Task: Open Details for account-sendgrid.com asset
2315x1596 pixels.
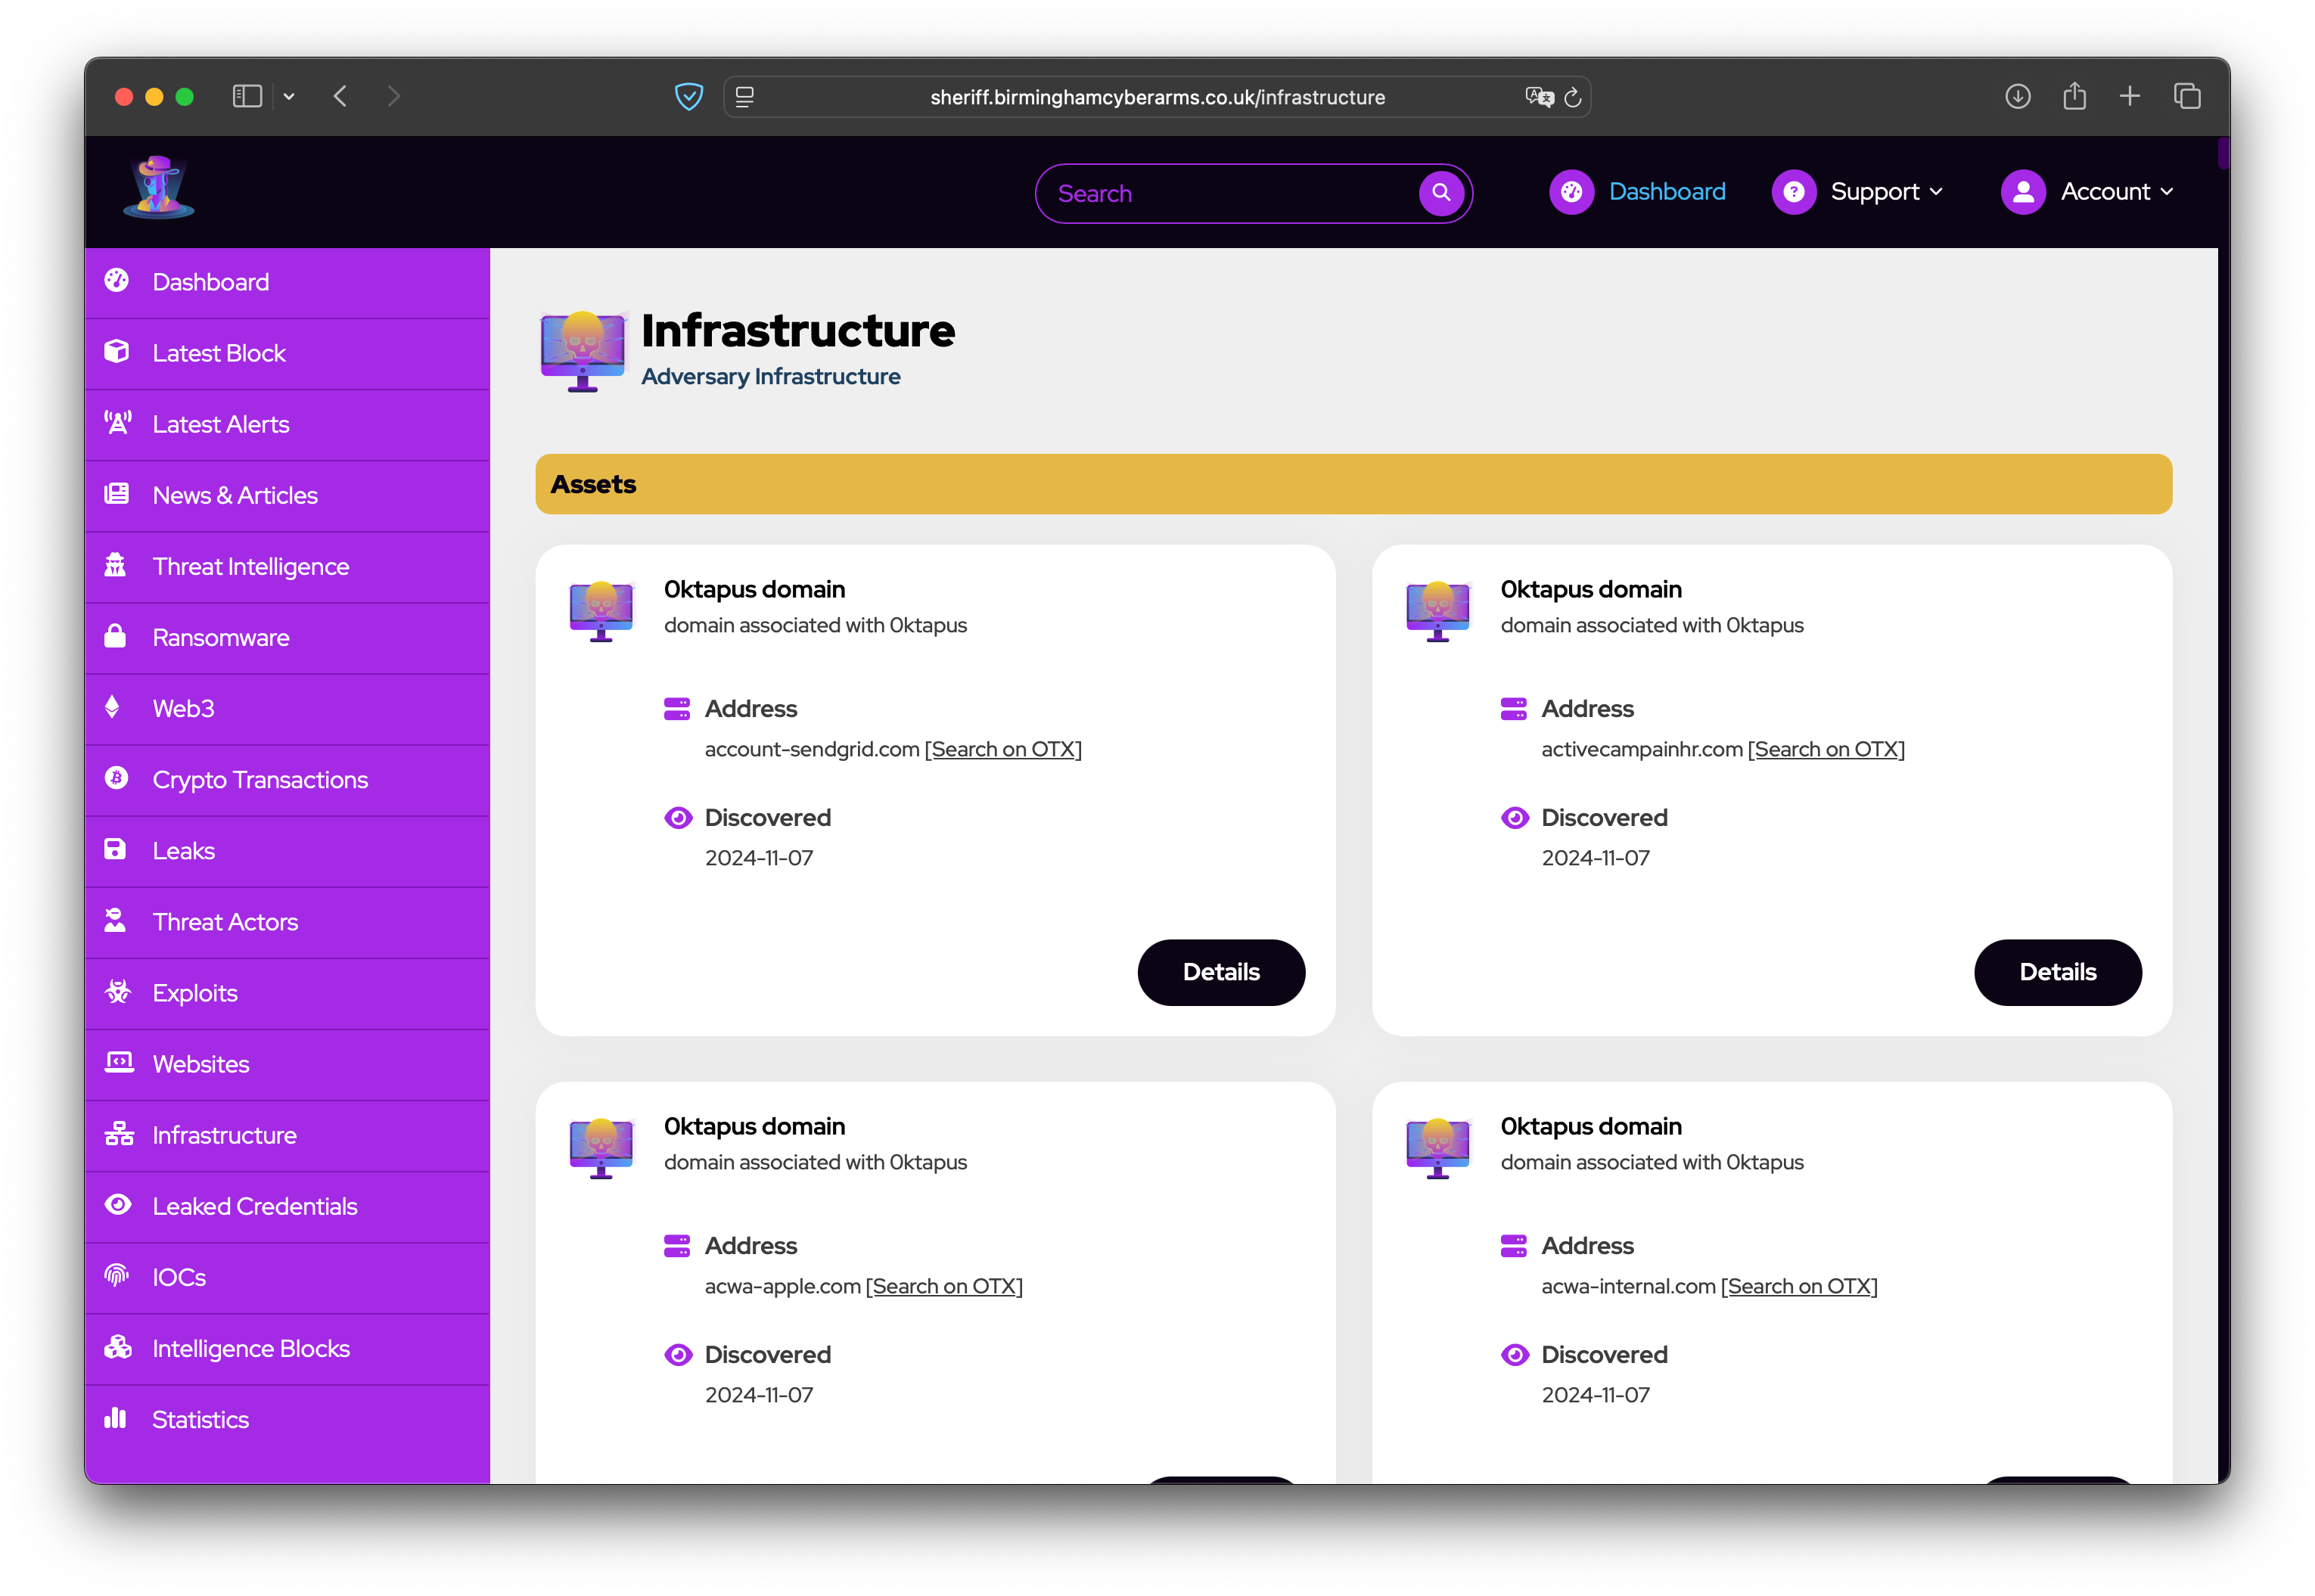Action: [1220, 972]
